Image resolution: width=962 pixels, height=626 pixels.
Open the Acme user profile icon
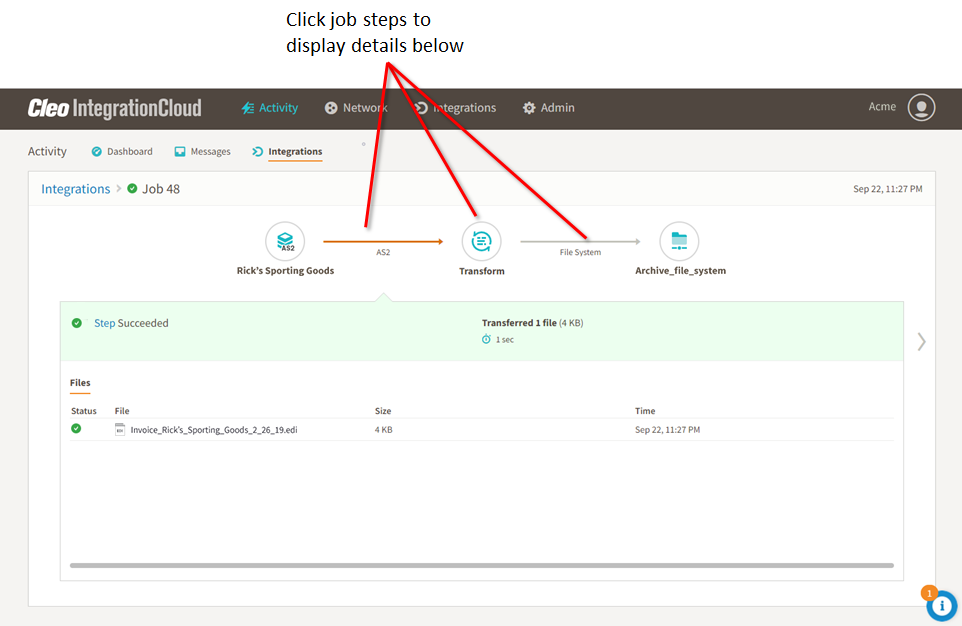pos(920,108)
